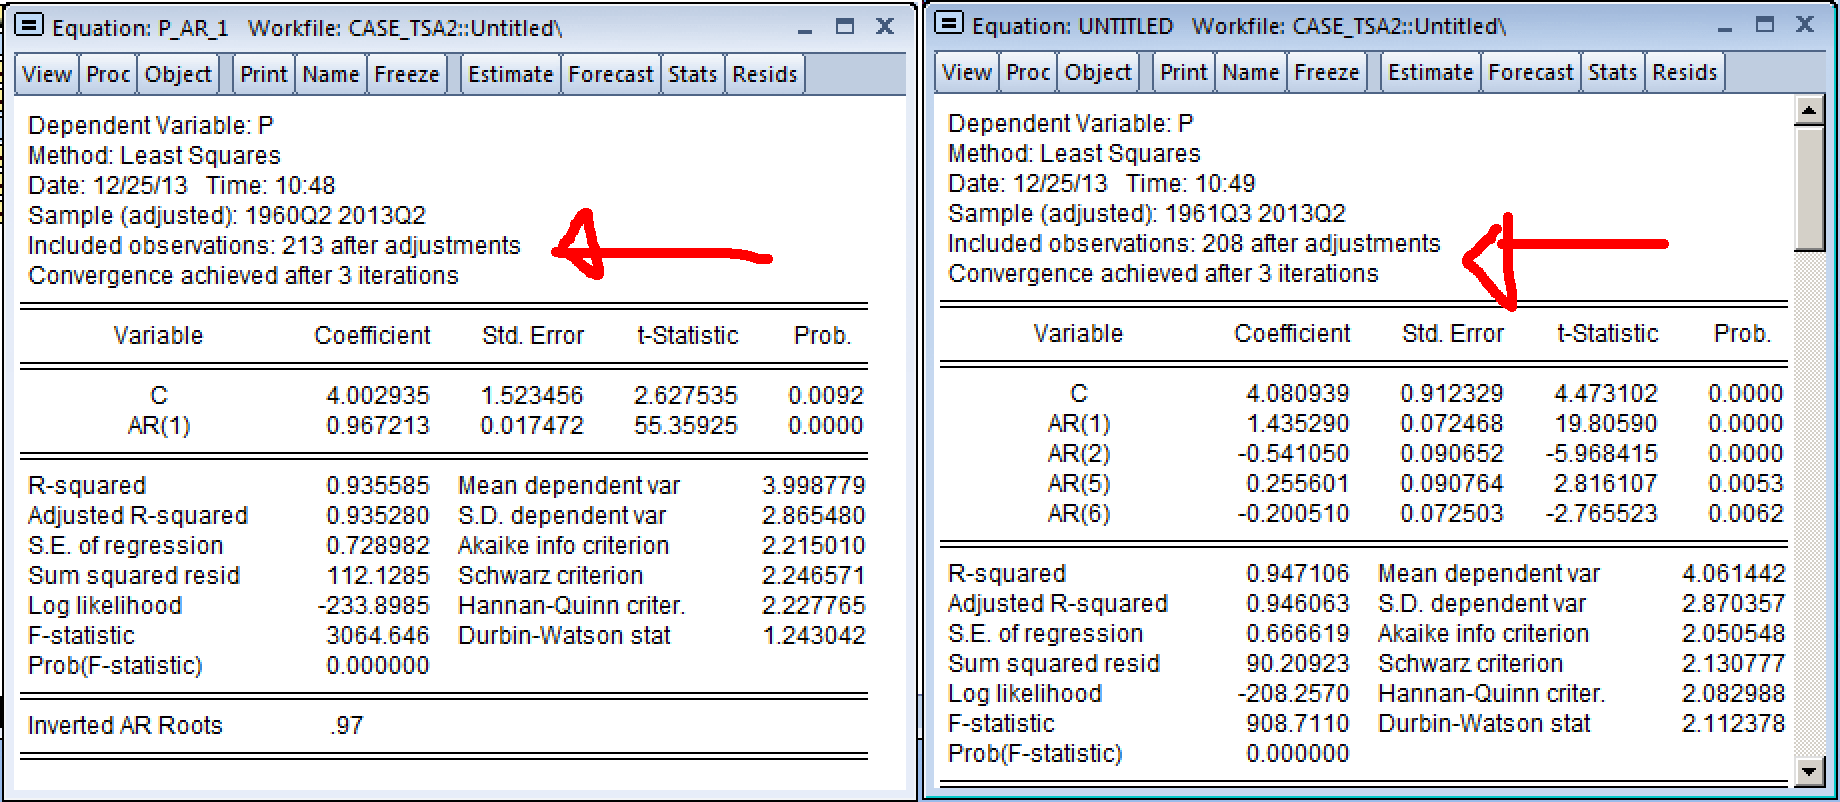The image size is (1840, 802).
Task: Click the P_AR_1 equation window system icon
Action: coord(30,26)
